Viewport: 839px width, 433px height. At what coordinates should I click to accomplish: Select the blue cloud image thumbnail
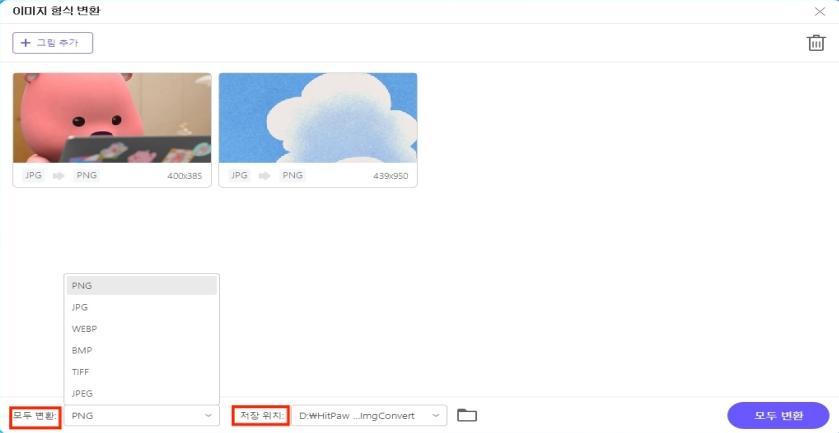(317, 118)
